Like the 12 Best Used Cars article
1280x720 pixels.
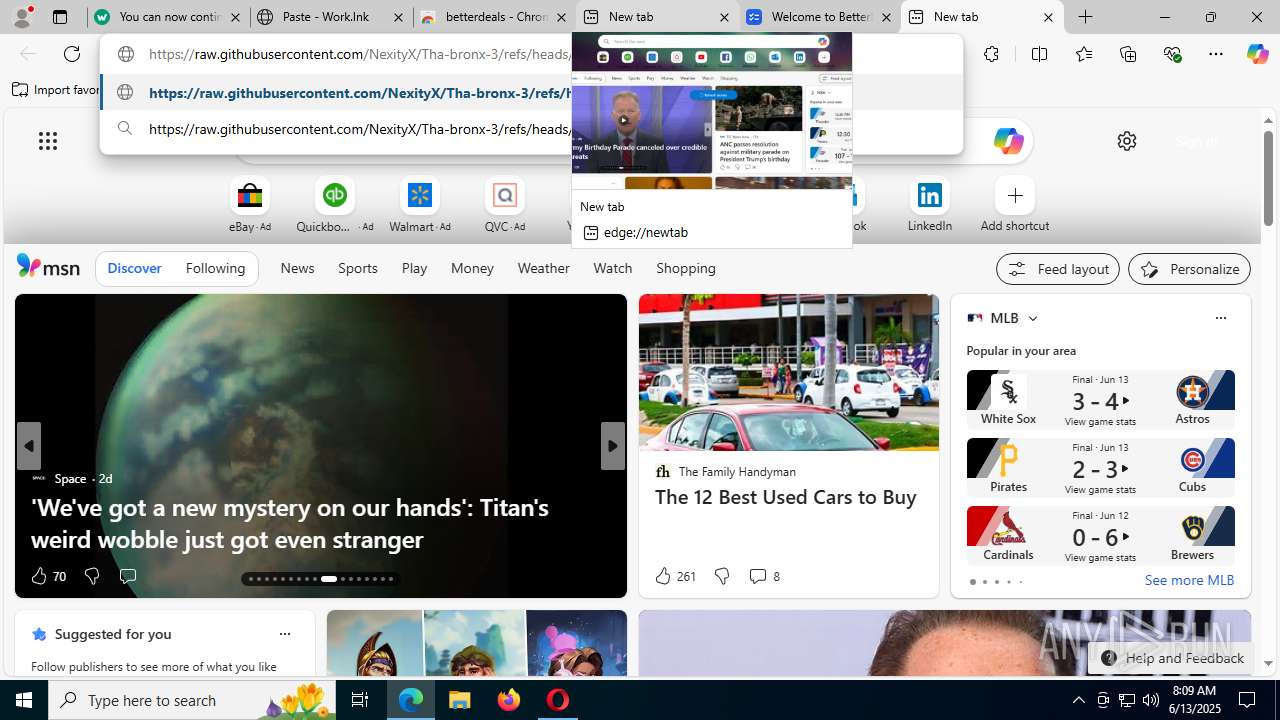663,576
